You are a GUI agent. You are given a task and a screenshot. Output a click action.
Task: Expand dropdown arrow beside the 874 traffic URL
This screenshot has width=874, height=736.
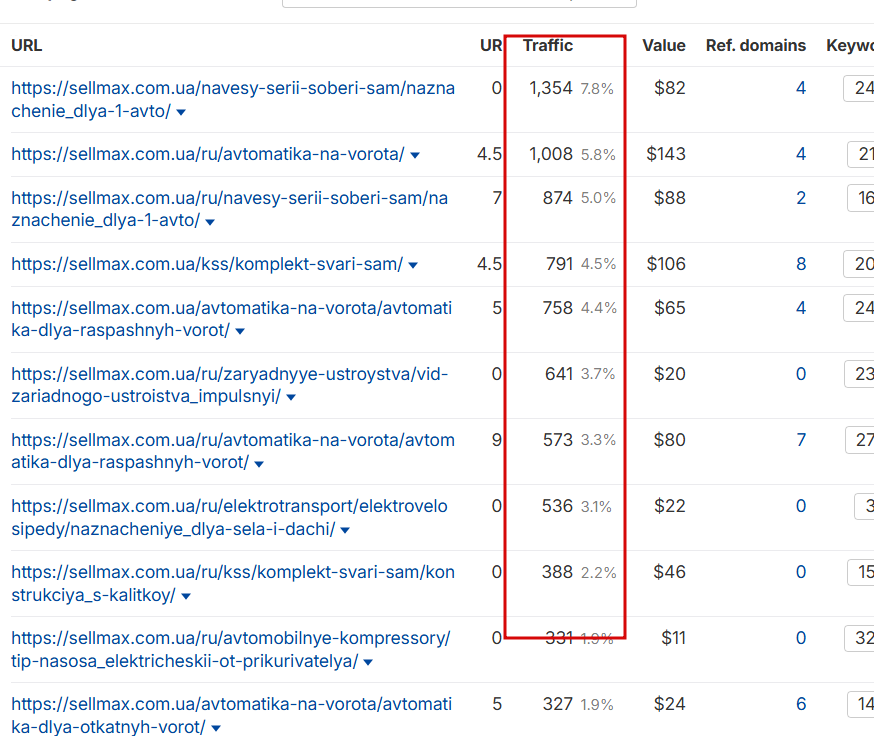pyautogui.click(x=210, y=222)
